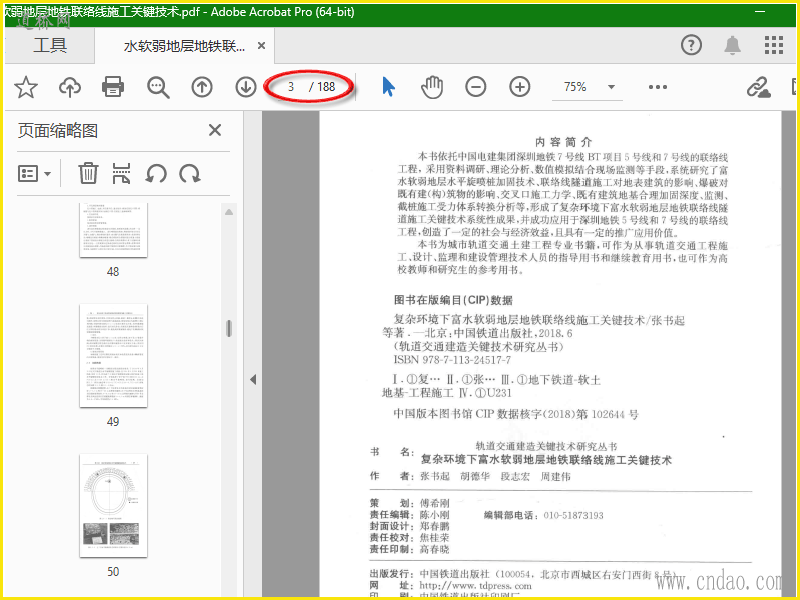Activate the hand pan tool
The image size is (800, 600).
point(432,87)
